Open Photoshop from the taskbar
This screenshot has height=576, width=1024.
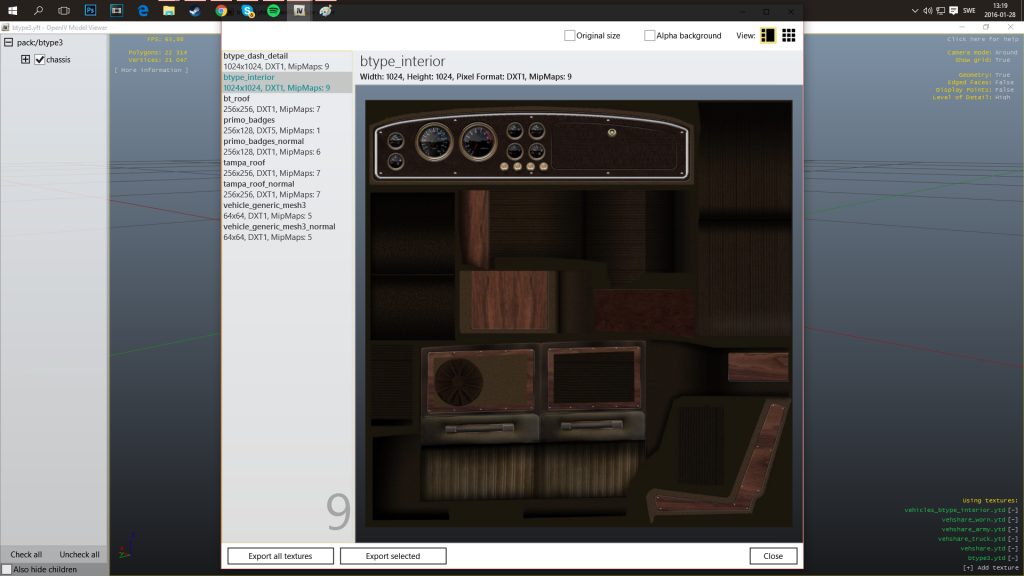tap(90, 10)
